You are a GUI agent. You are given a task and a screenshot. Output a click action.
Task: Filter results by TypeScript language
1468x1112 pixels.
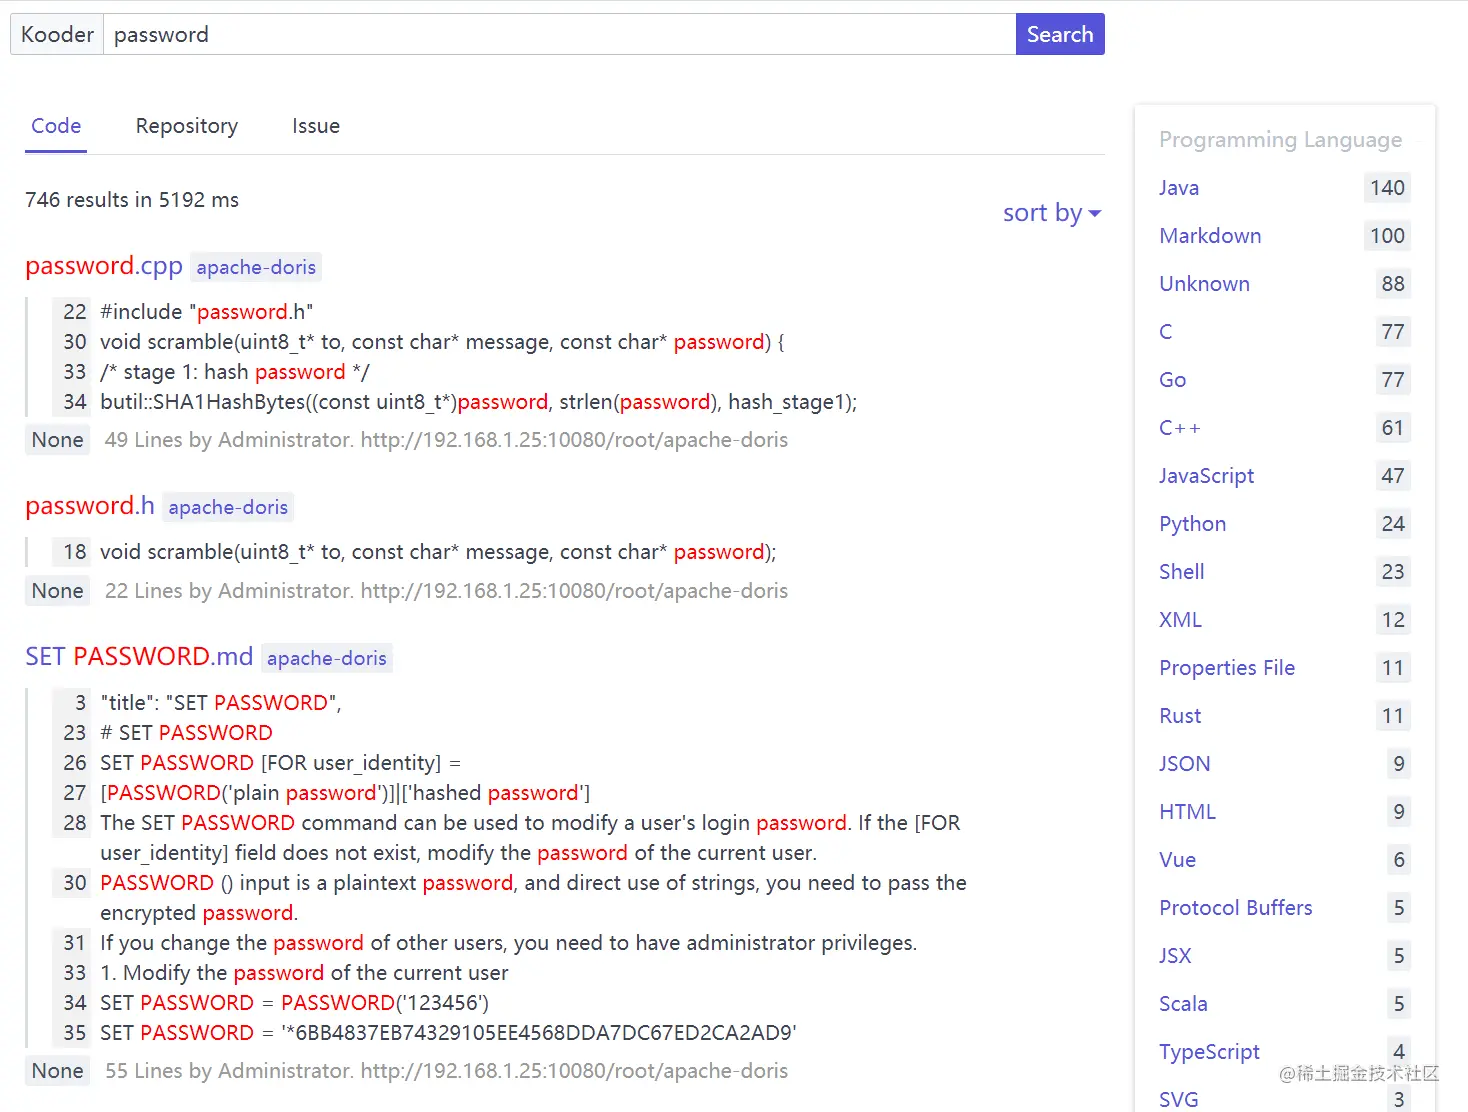[x=1209, y=1052]
